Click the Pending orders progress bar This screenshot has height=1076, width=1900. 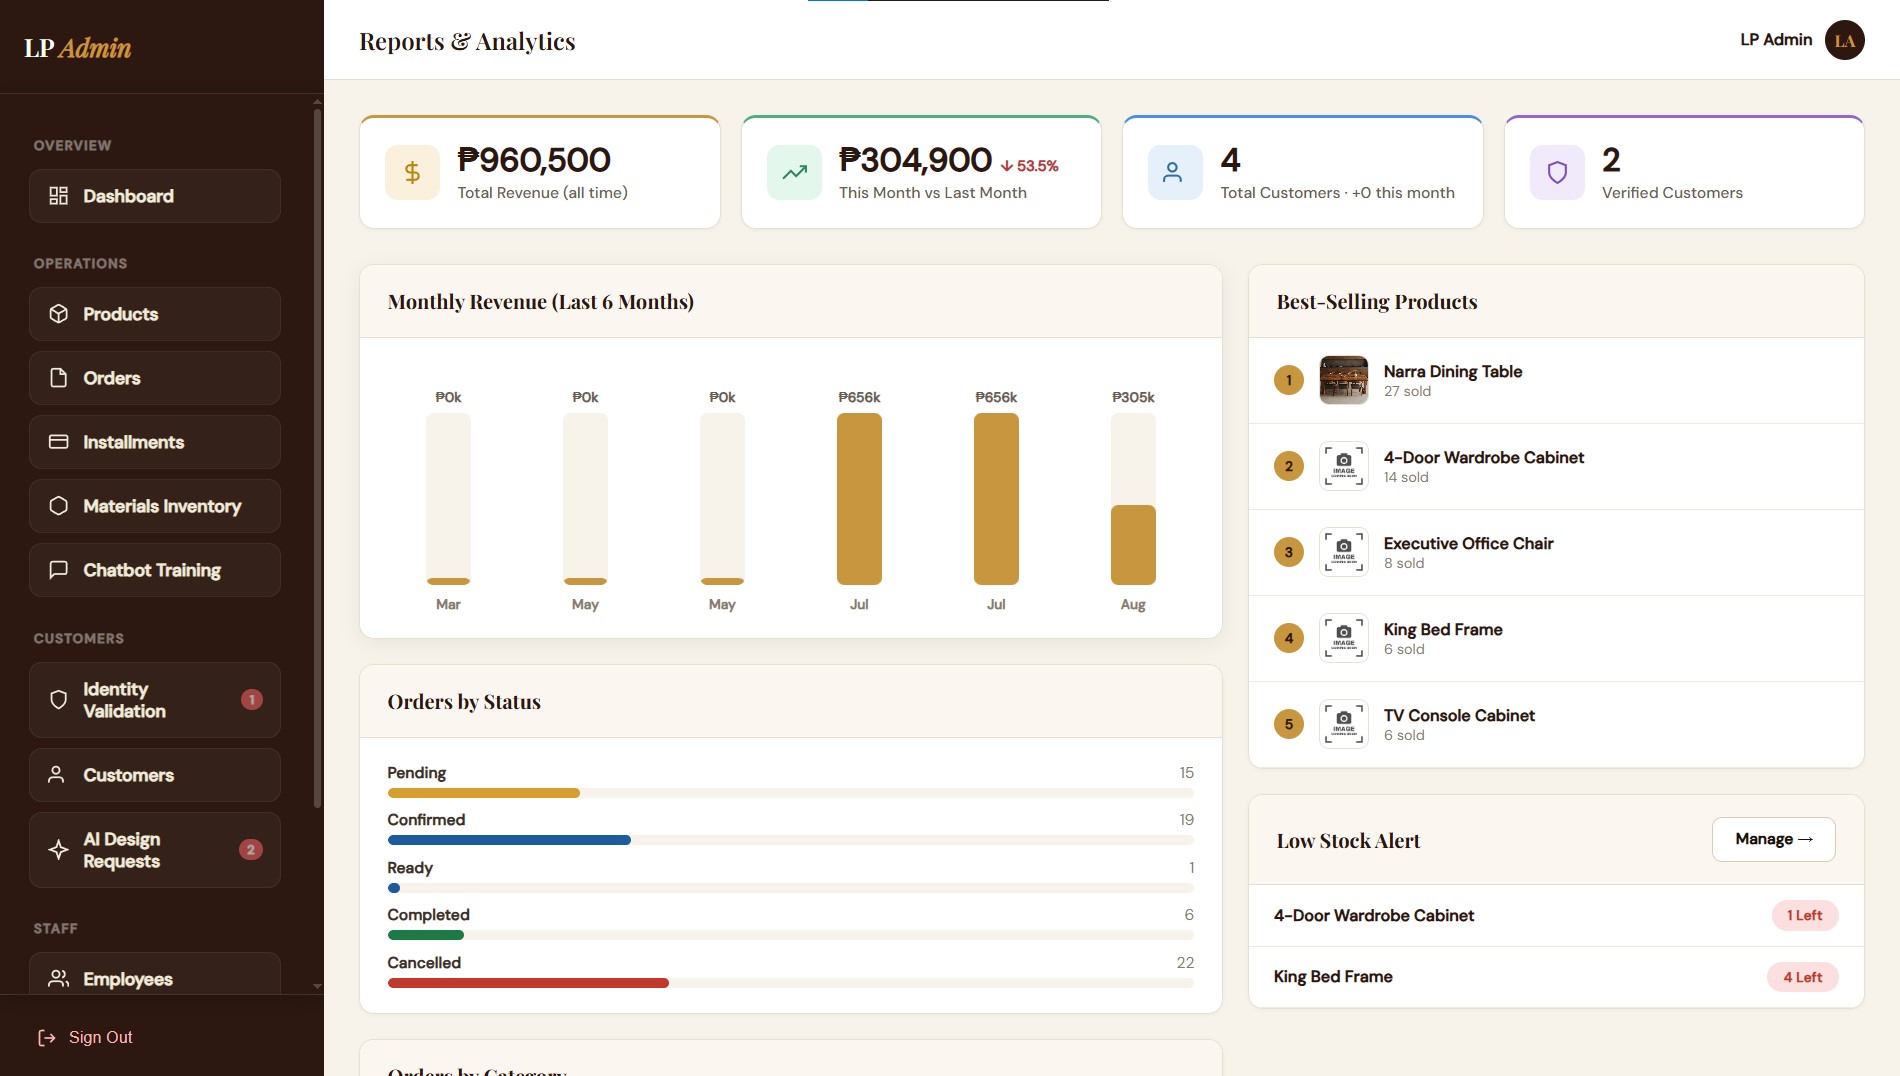[x=790, y=793]
